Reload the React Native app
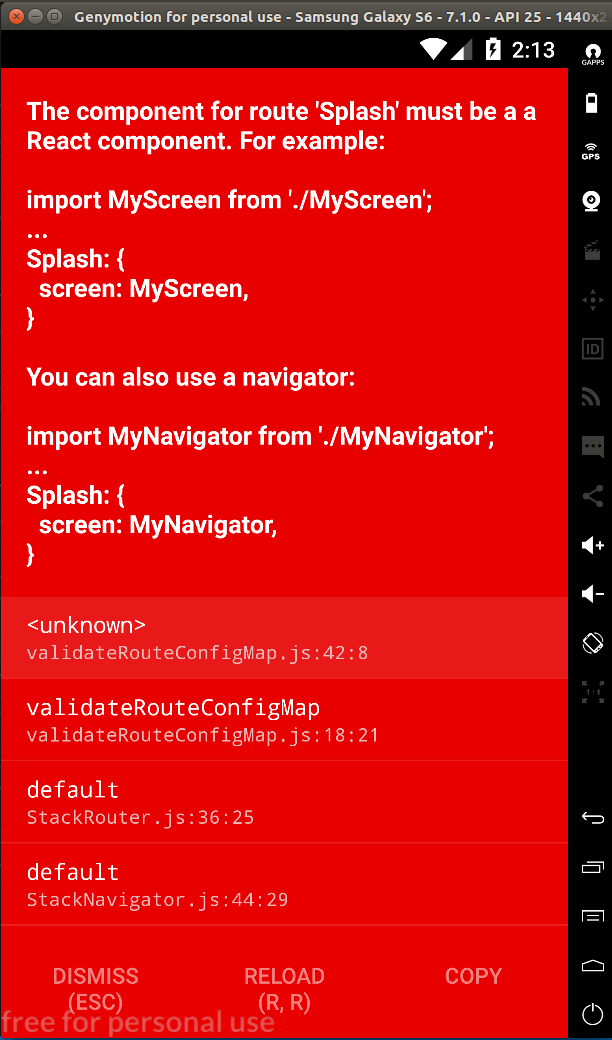The image size is (612, 1040). (284, 988)
